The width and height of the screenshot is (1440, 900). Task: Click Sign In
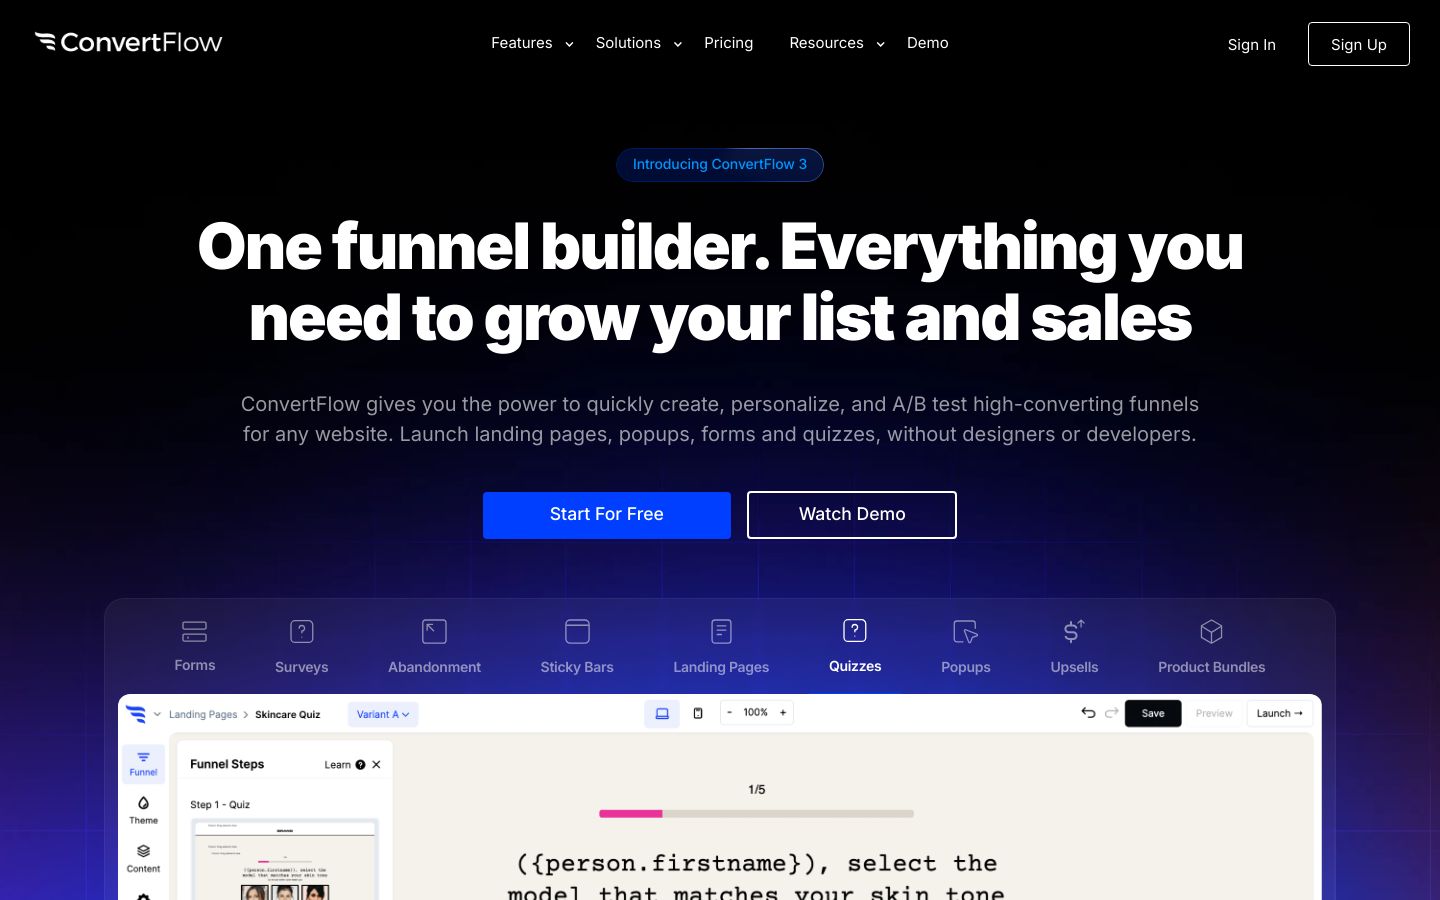(x=1251, y=45)
